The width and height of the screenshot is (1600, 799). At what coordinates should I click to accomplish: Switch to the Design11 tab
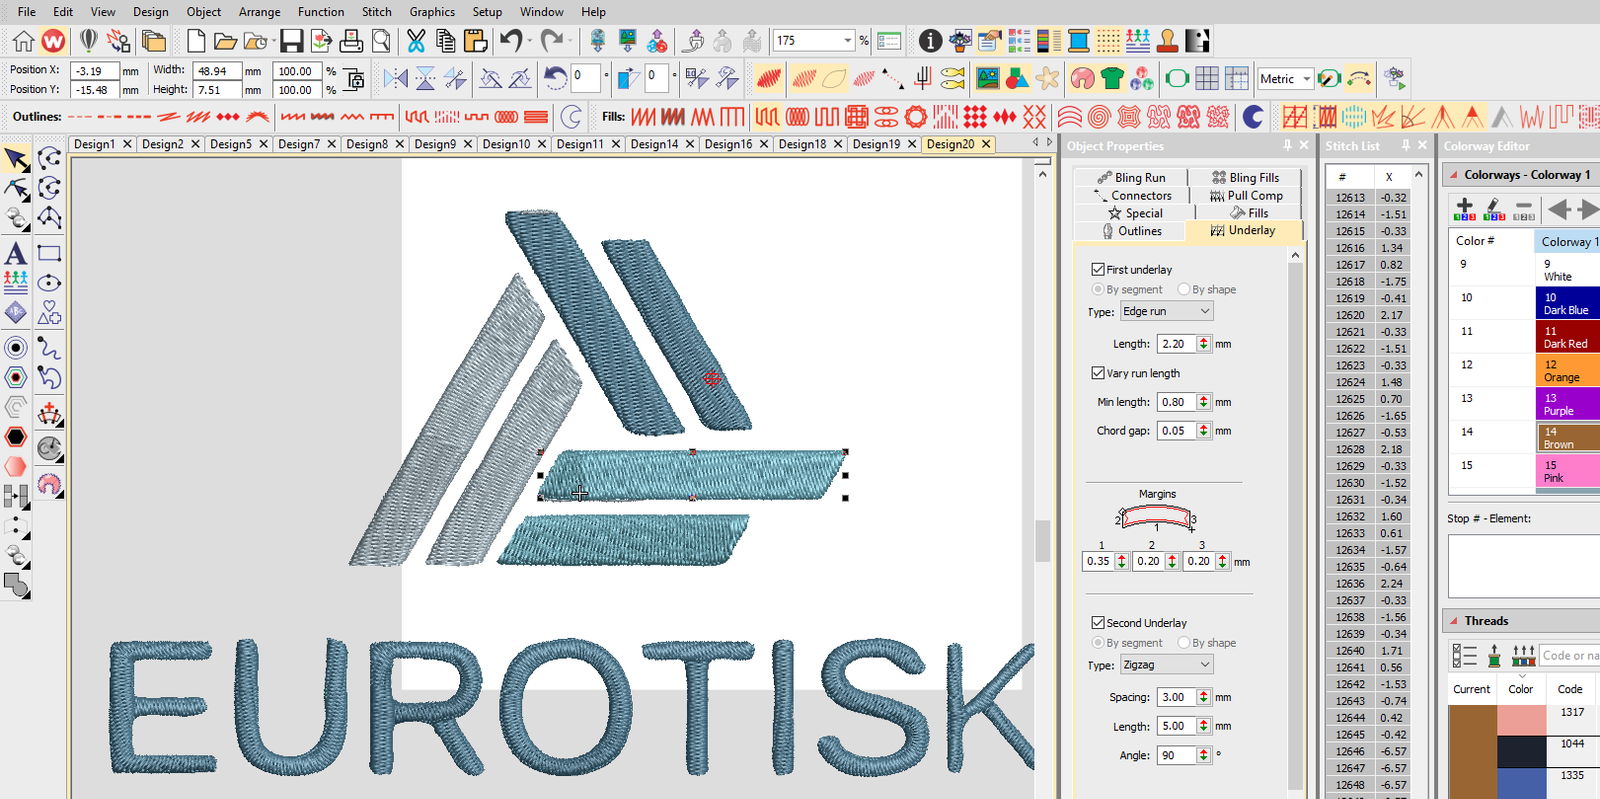point(580,144)
